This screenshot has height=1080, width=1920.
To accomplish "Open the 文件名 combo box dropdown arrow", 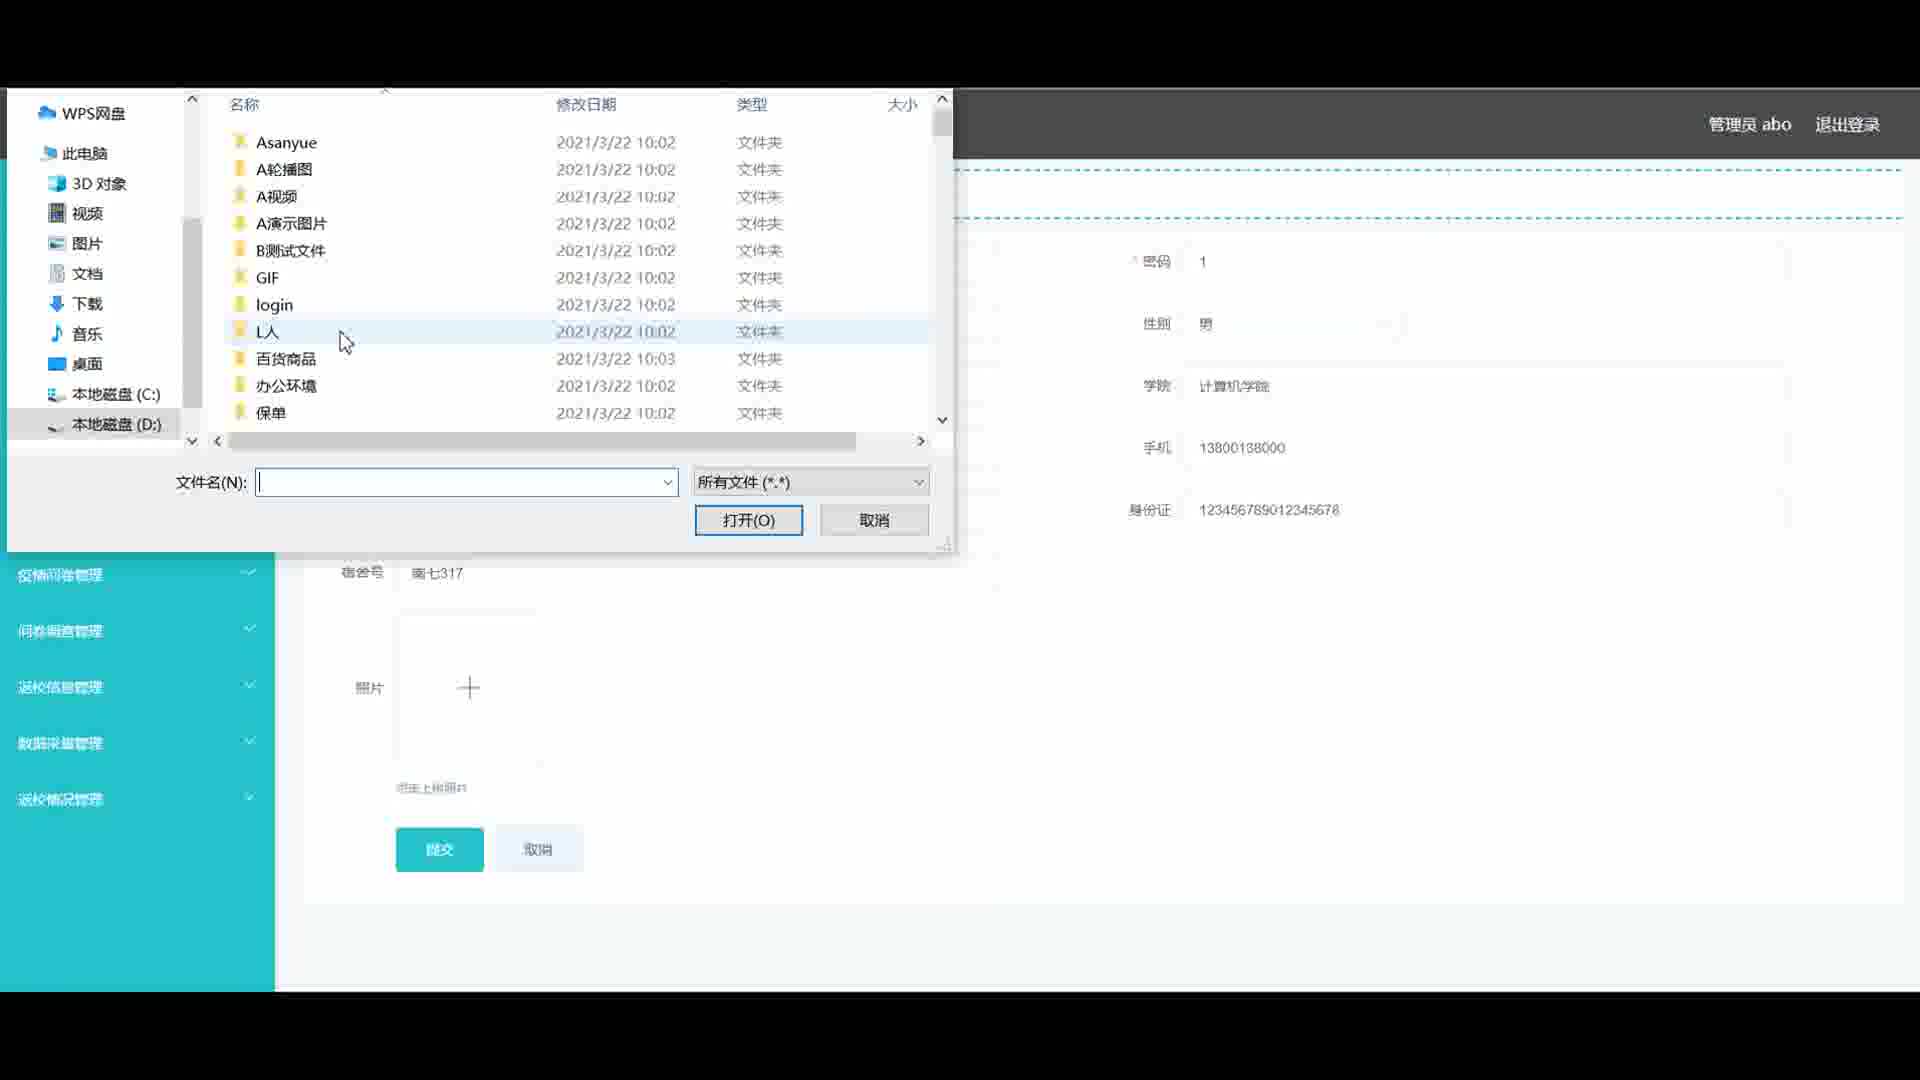I will (x=667, y=482).
